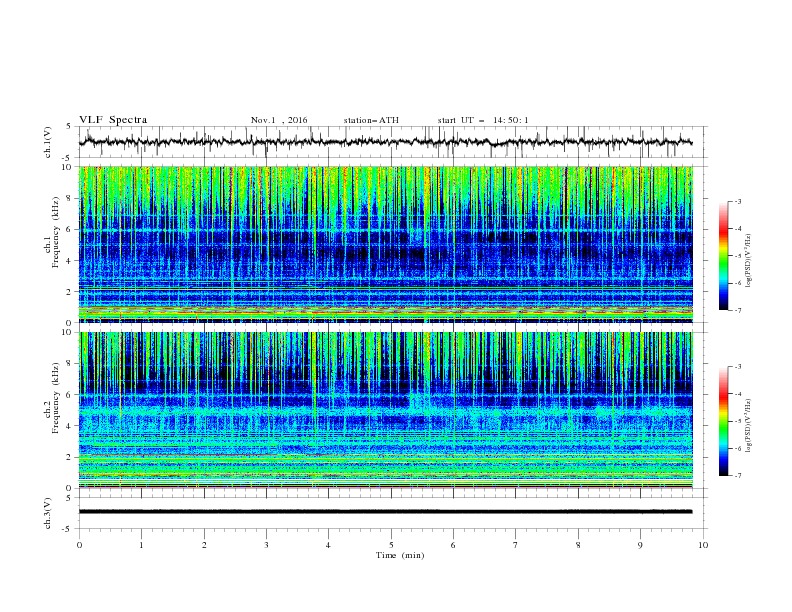The image size is (792, 612).
Task: Click the ch.1 spectrogram color bar
Action: (723, 256)
